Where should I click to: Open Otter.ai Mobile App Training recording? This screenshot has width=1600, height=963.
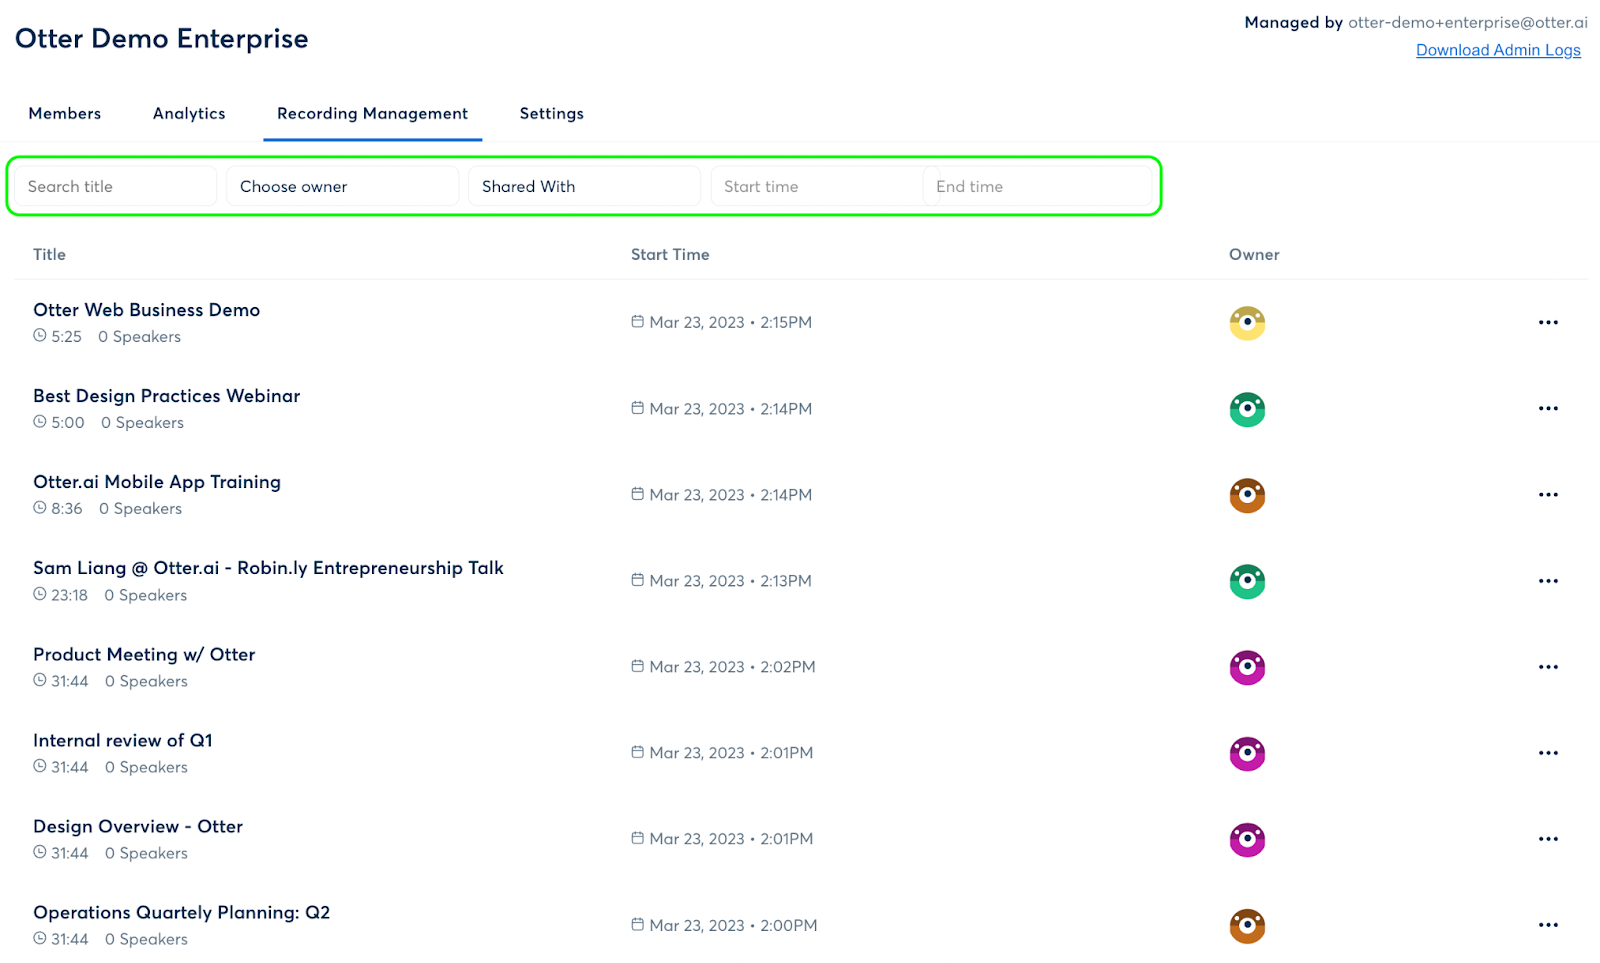tap(157, 482)
